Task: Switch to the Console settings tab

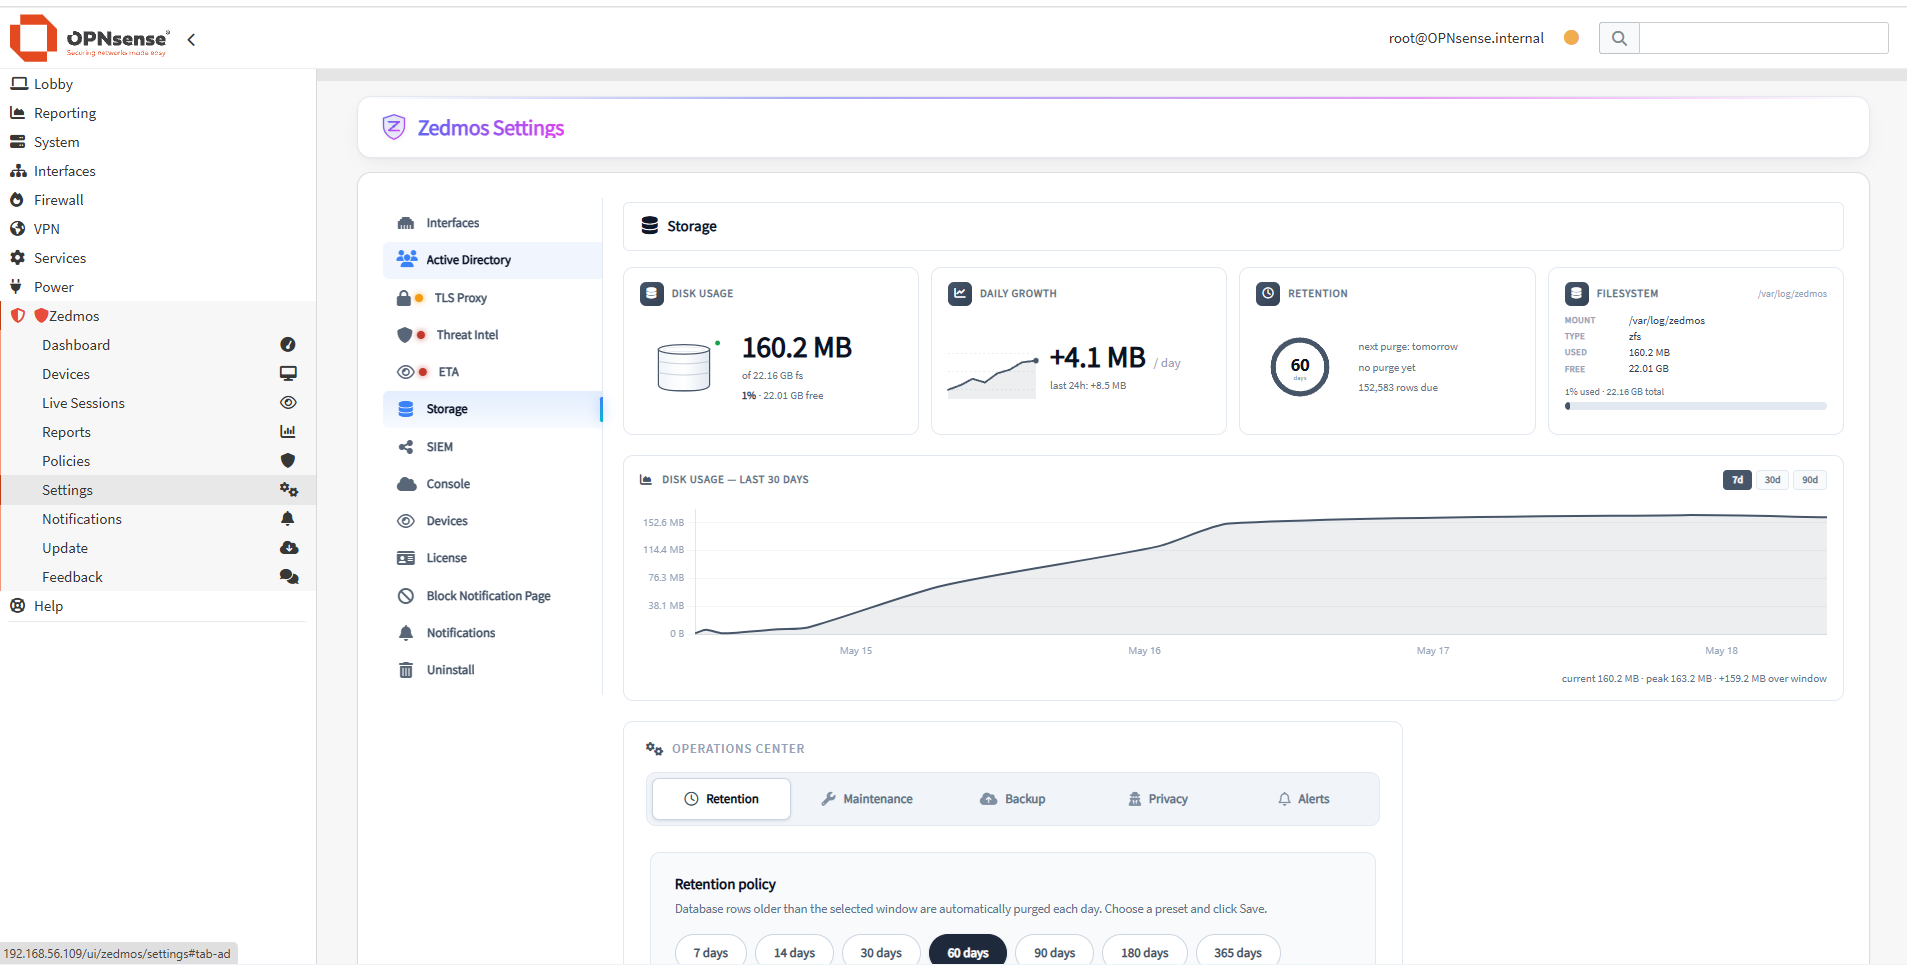Action: tap(492, 484)
